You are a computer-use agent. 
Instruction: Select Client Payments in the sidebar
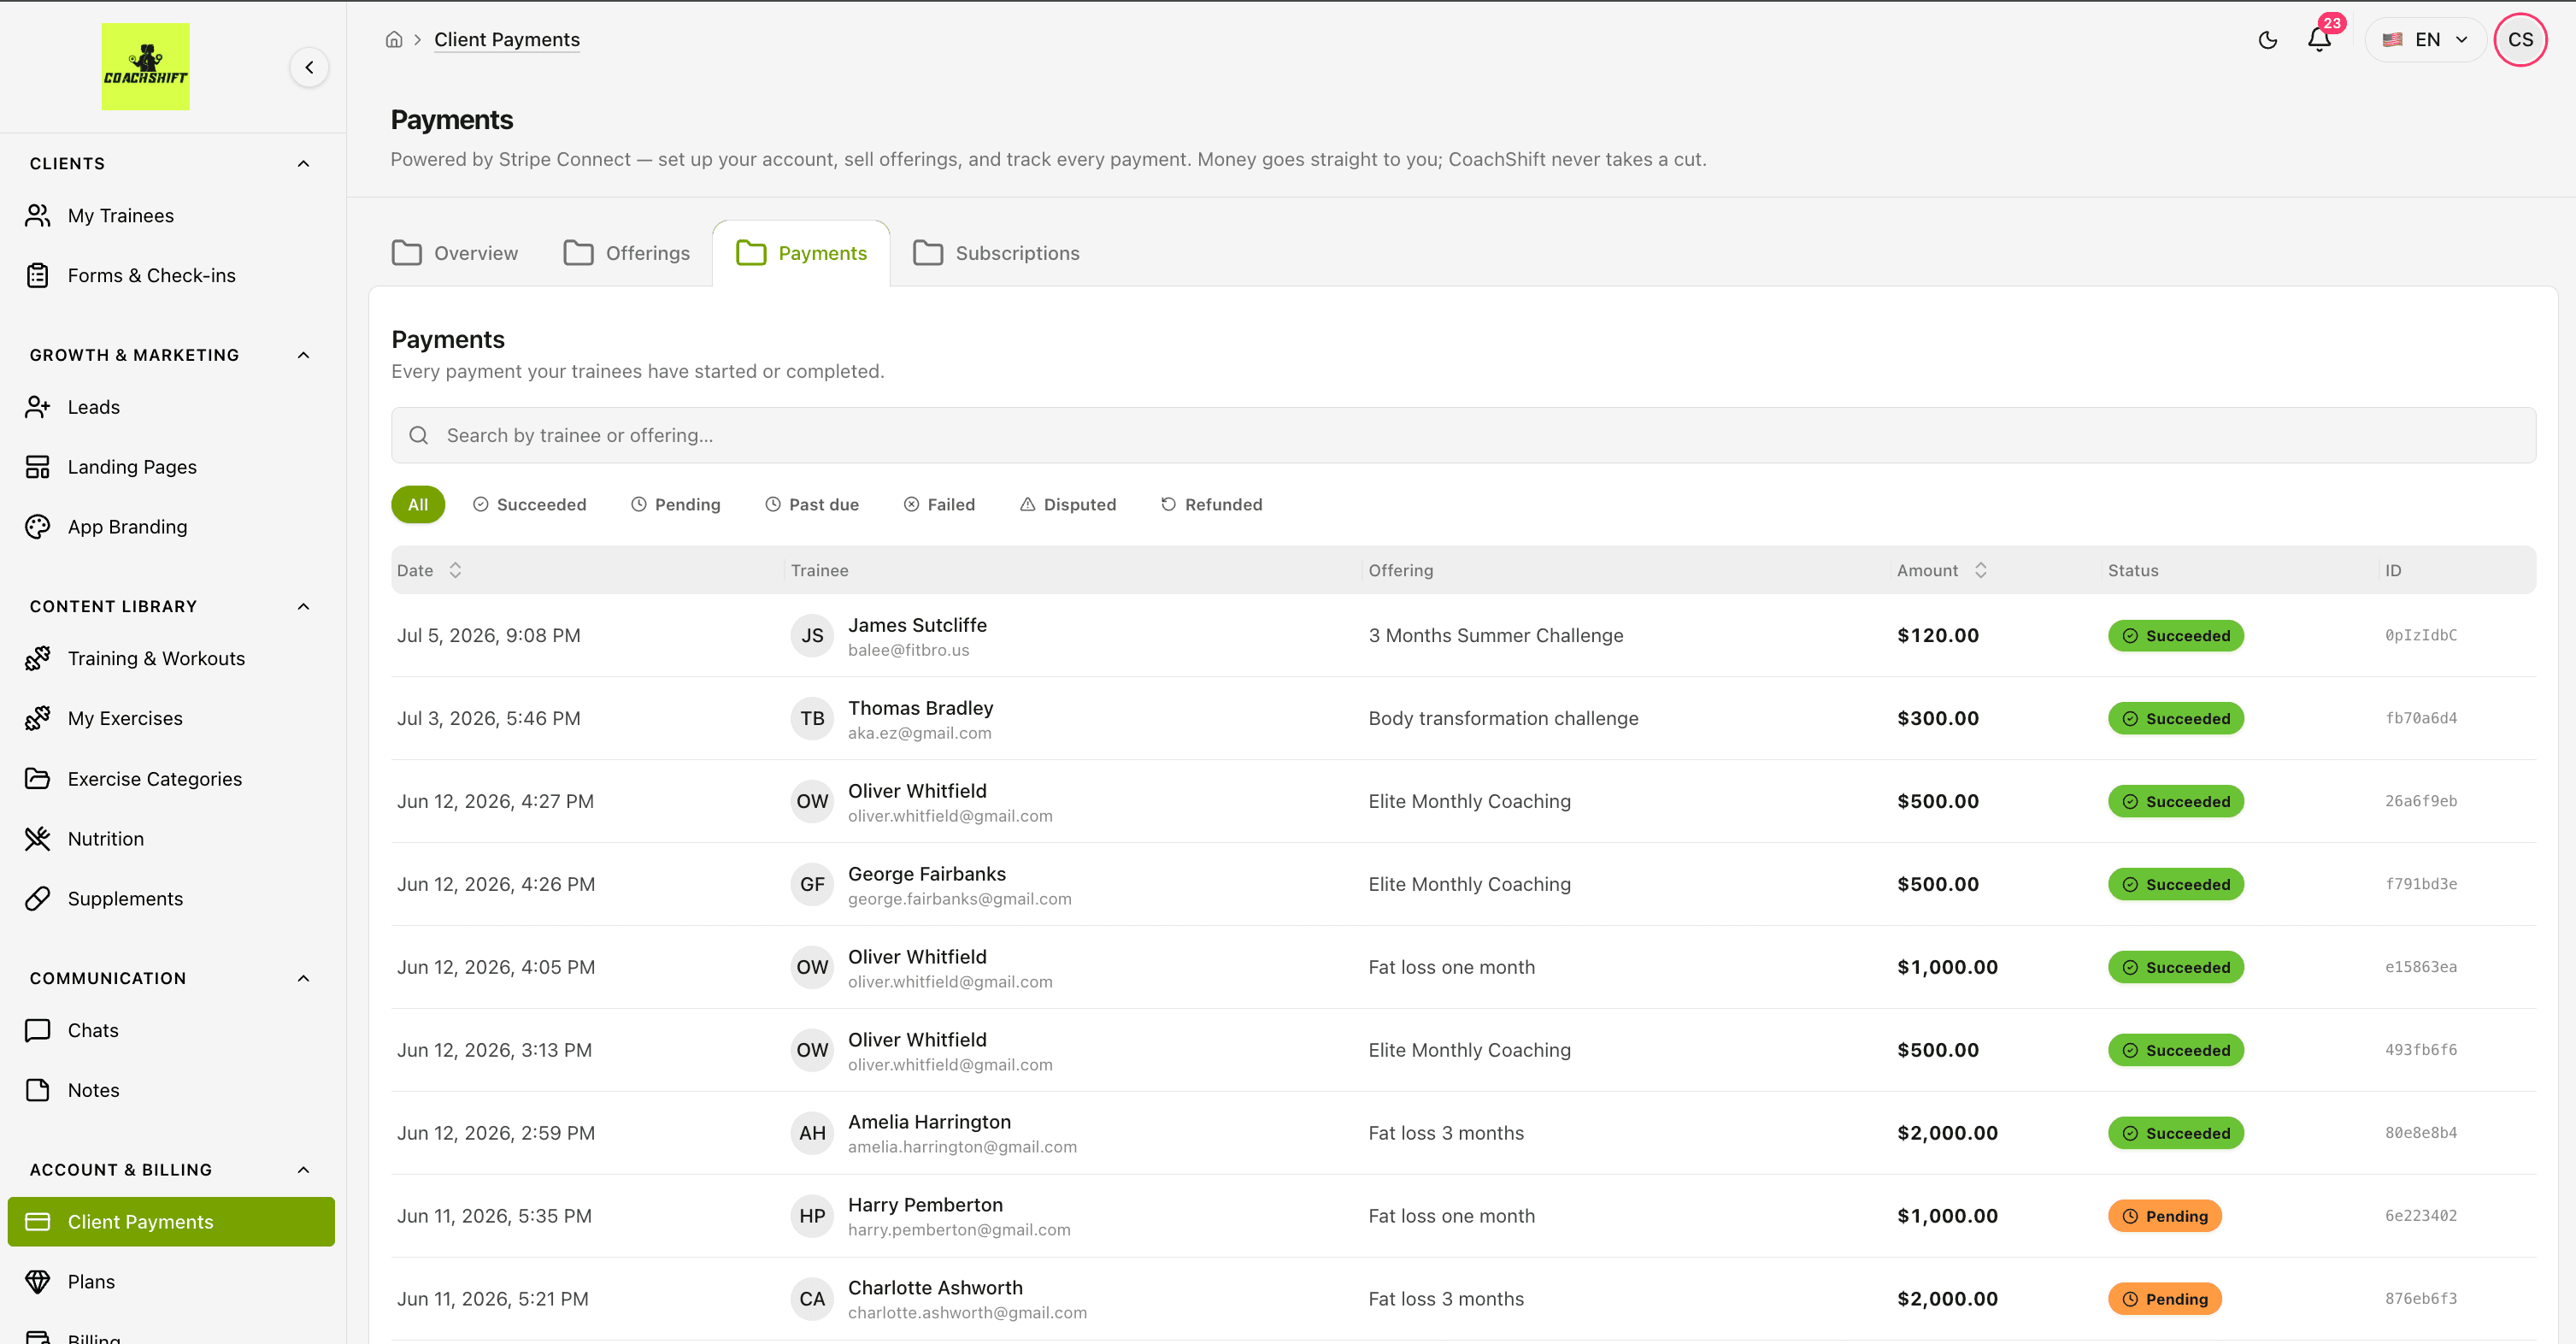(171, 1222)
